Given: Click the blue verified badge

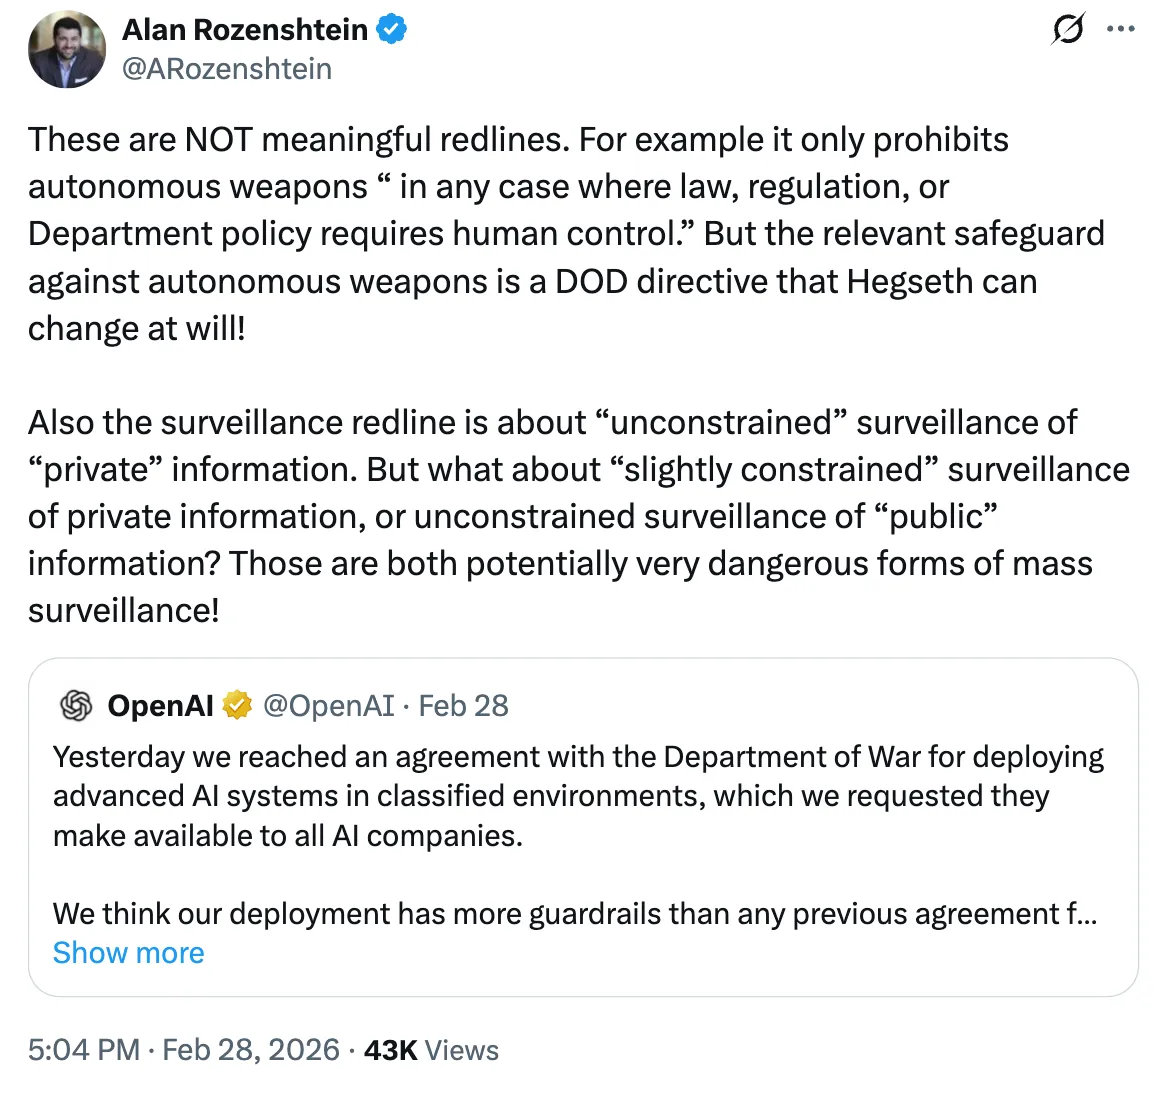Looking at the screenshot, I should pos(391,30).
